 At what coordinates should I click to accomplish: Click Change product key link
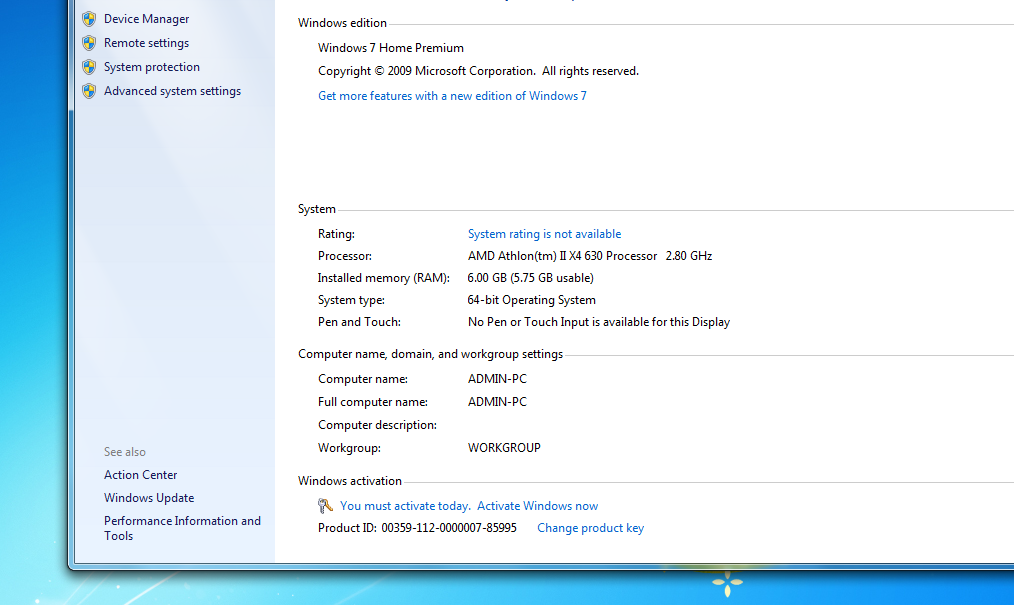click(590, 528)
